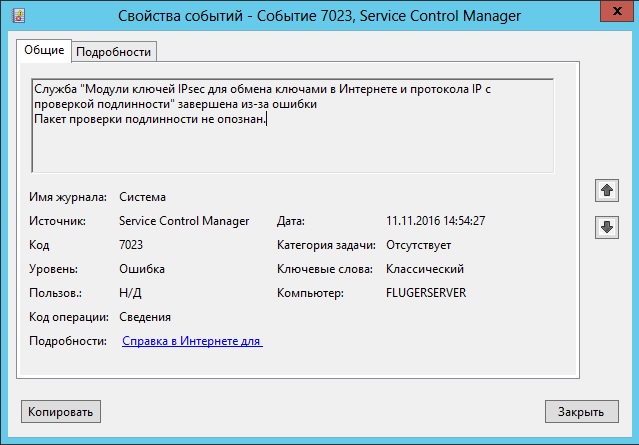Open the Подробности tab
This screenshot has width=639, height=445.
114,51
